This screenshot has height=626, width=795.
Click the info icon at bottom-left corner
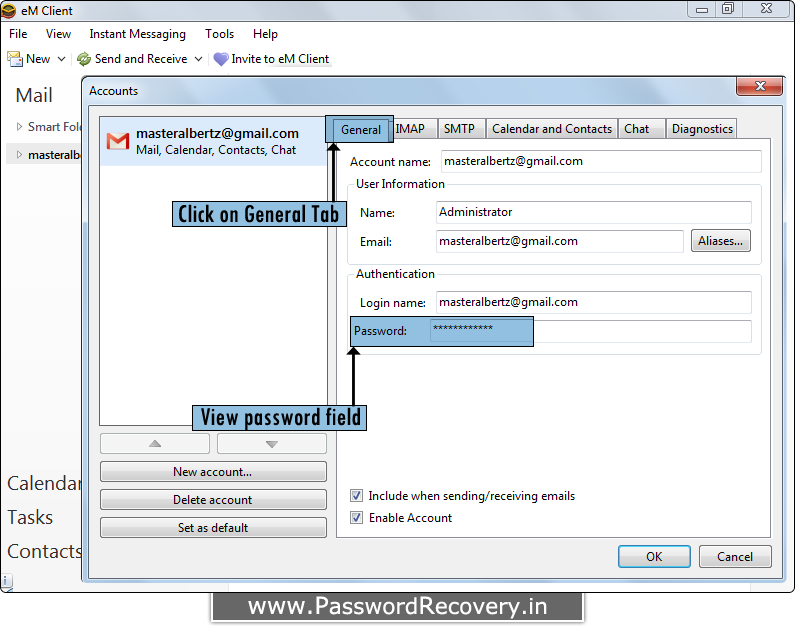pyautogui.click(x=6, y=580)
